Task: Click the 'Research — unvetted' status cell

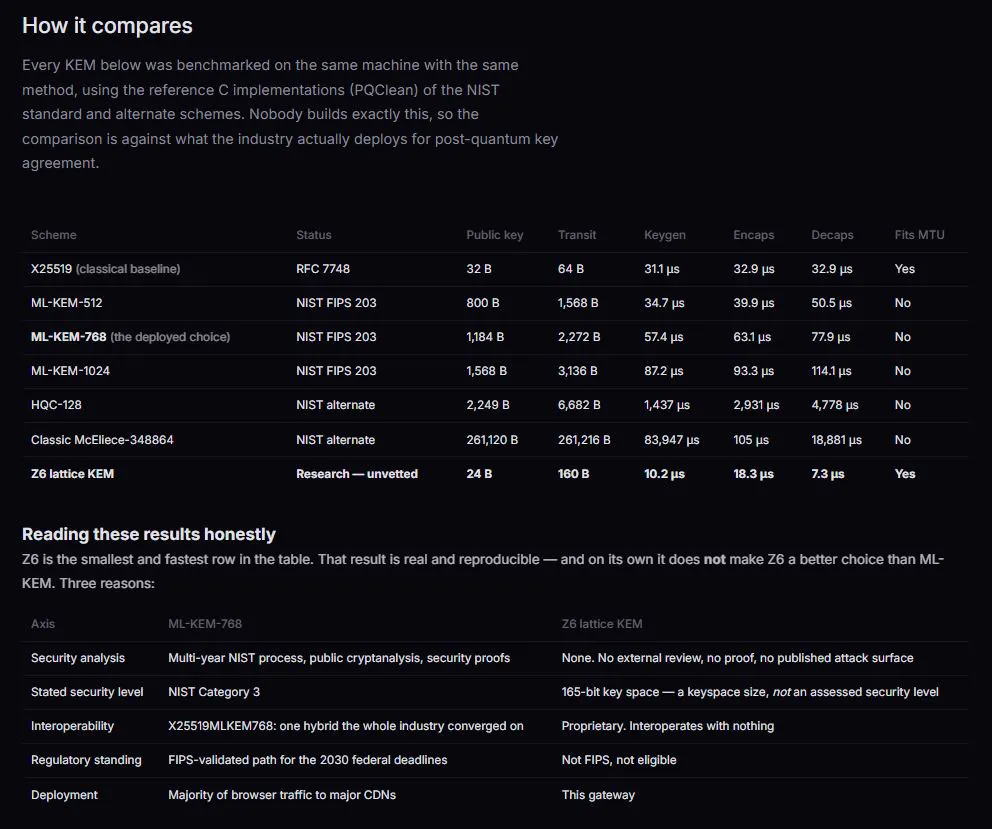Action: point(357,474)
